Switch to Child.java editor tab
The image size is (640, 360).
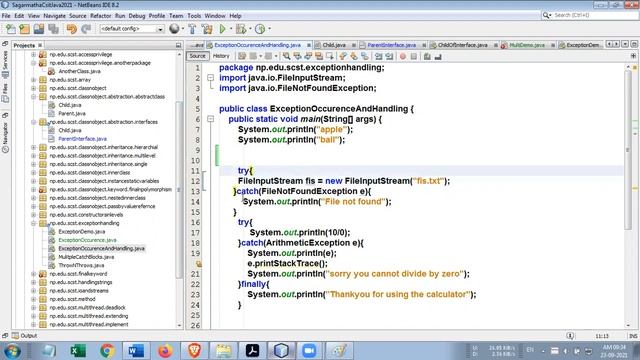334,45
